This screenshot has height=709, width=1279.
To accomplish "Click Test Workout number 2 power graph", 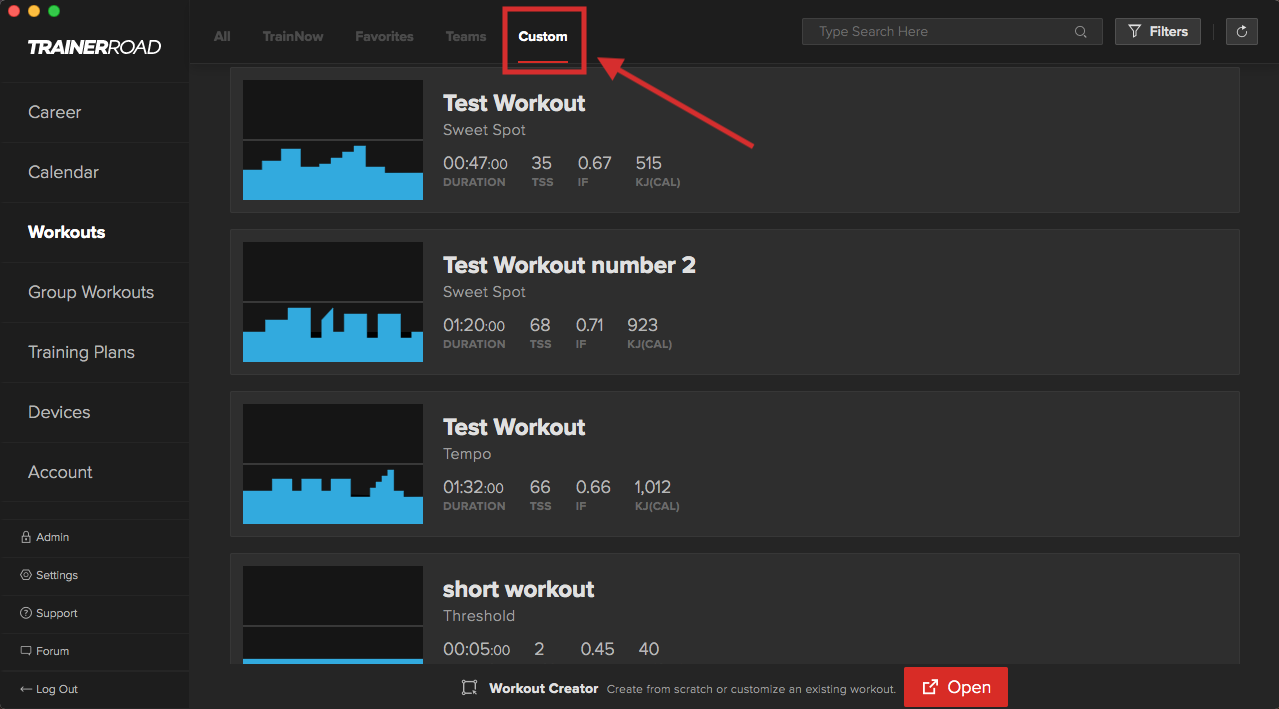I will click(x=333, y=302).
